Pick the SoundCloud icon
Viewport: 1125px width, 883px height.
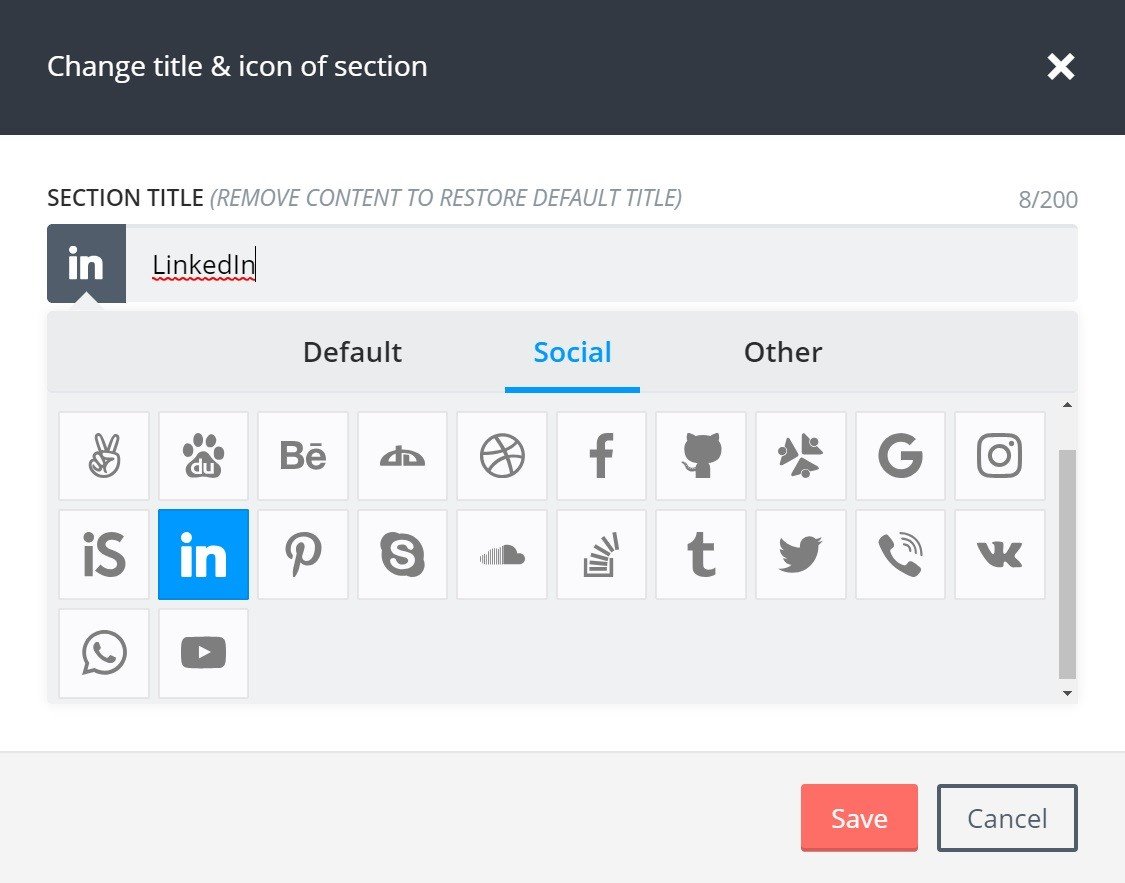coord(502,554)
